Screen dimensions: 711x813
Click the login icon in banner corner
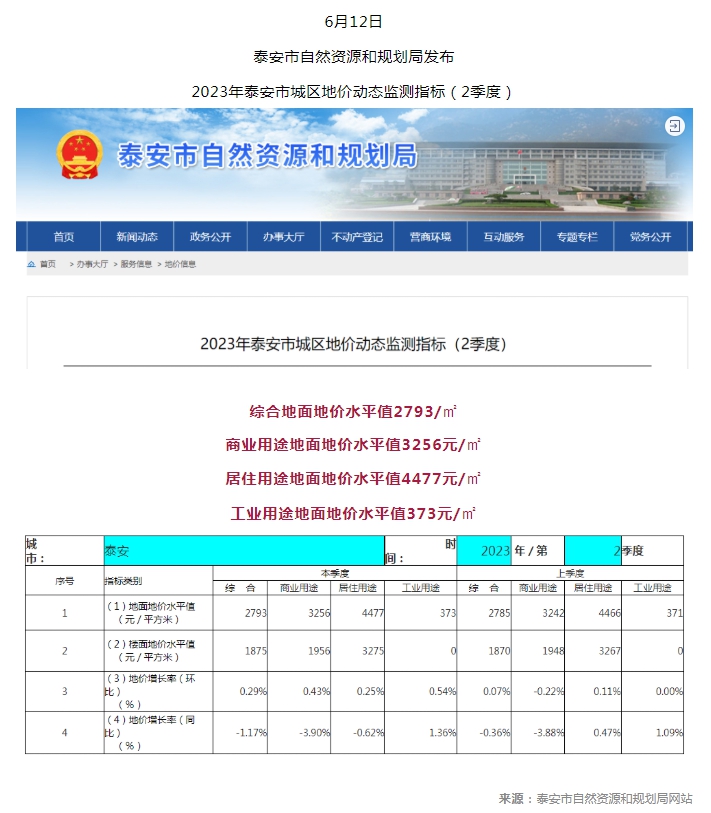675,126
